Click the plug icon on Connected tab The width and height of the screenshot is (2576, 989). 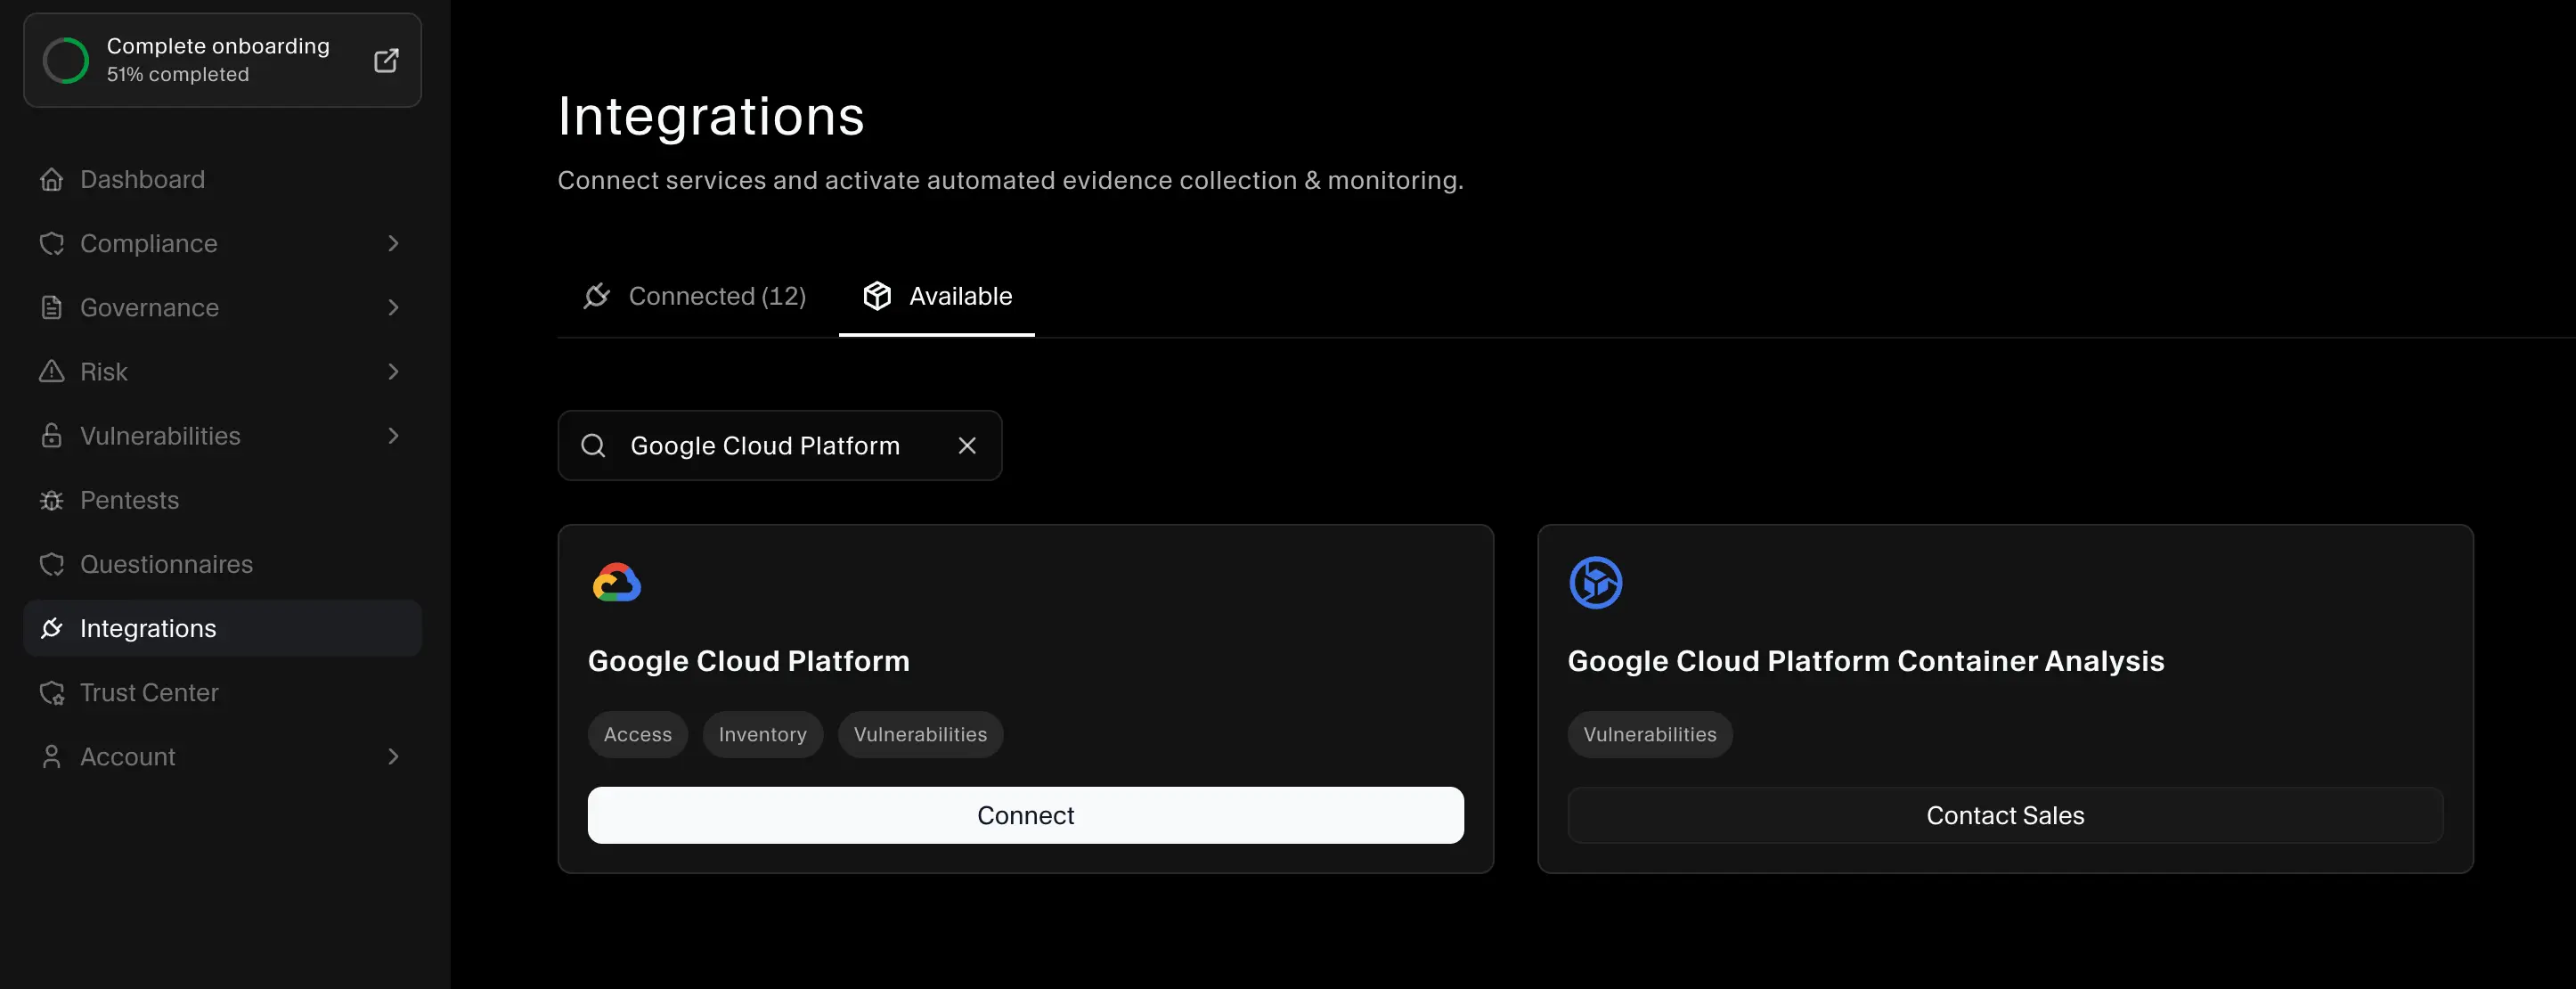coord(597,296)
